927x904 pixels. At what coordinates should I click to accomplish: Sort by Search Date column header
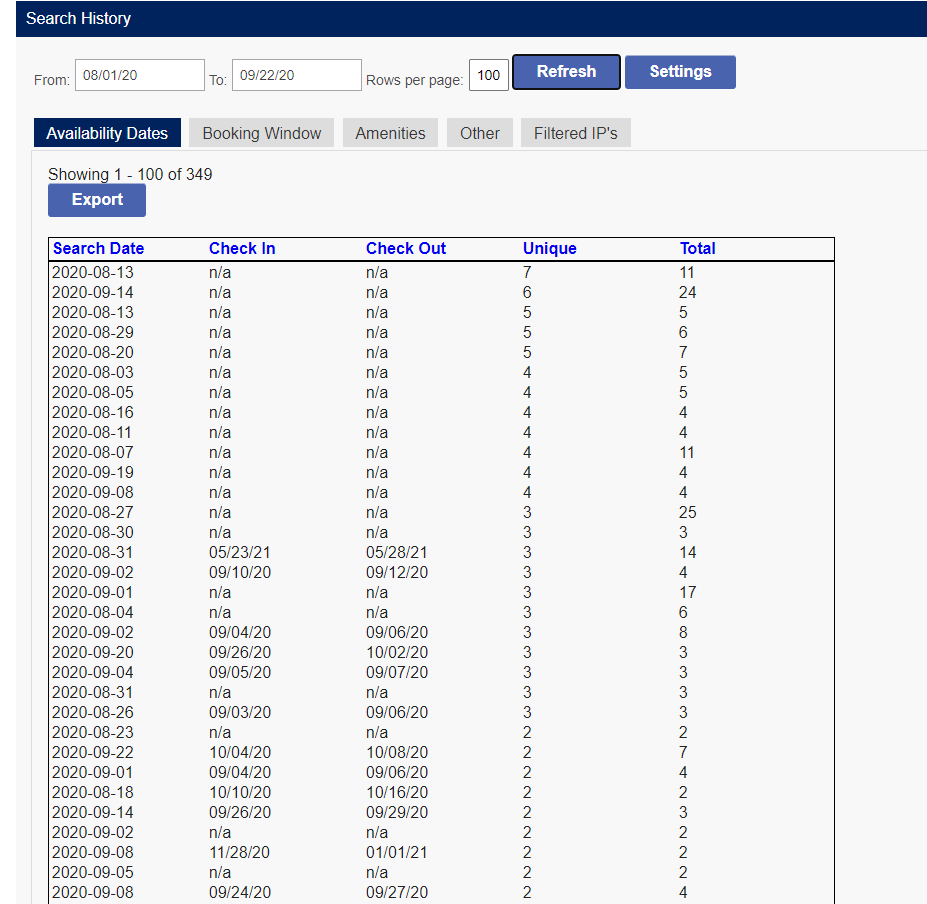click(x=99, y=248)
